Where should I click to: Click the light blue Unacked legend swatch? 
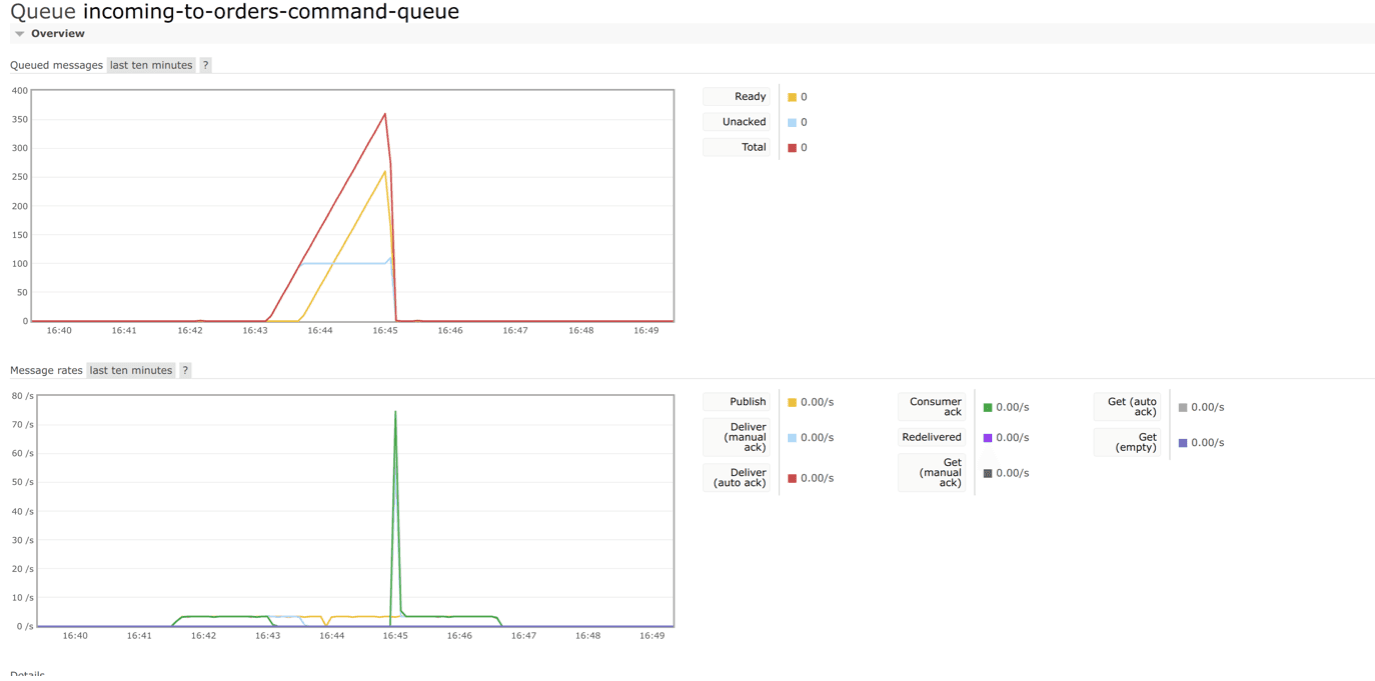792,122
